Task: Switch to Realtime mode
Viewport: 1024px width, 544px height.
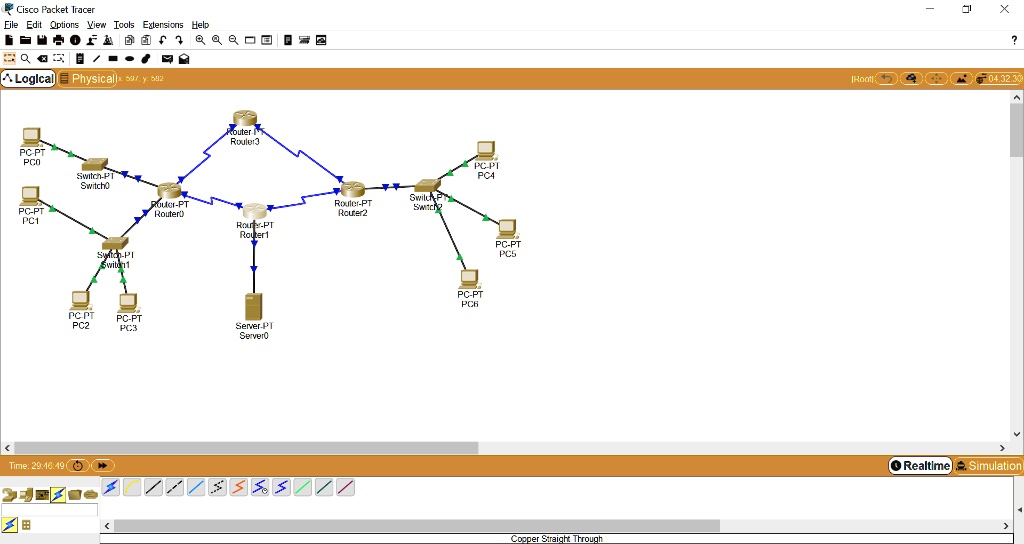Action: (x=920, y=466)
